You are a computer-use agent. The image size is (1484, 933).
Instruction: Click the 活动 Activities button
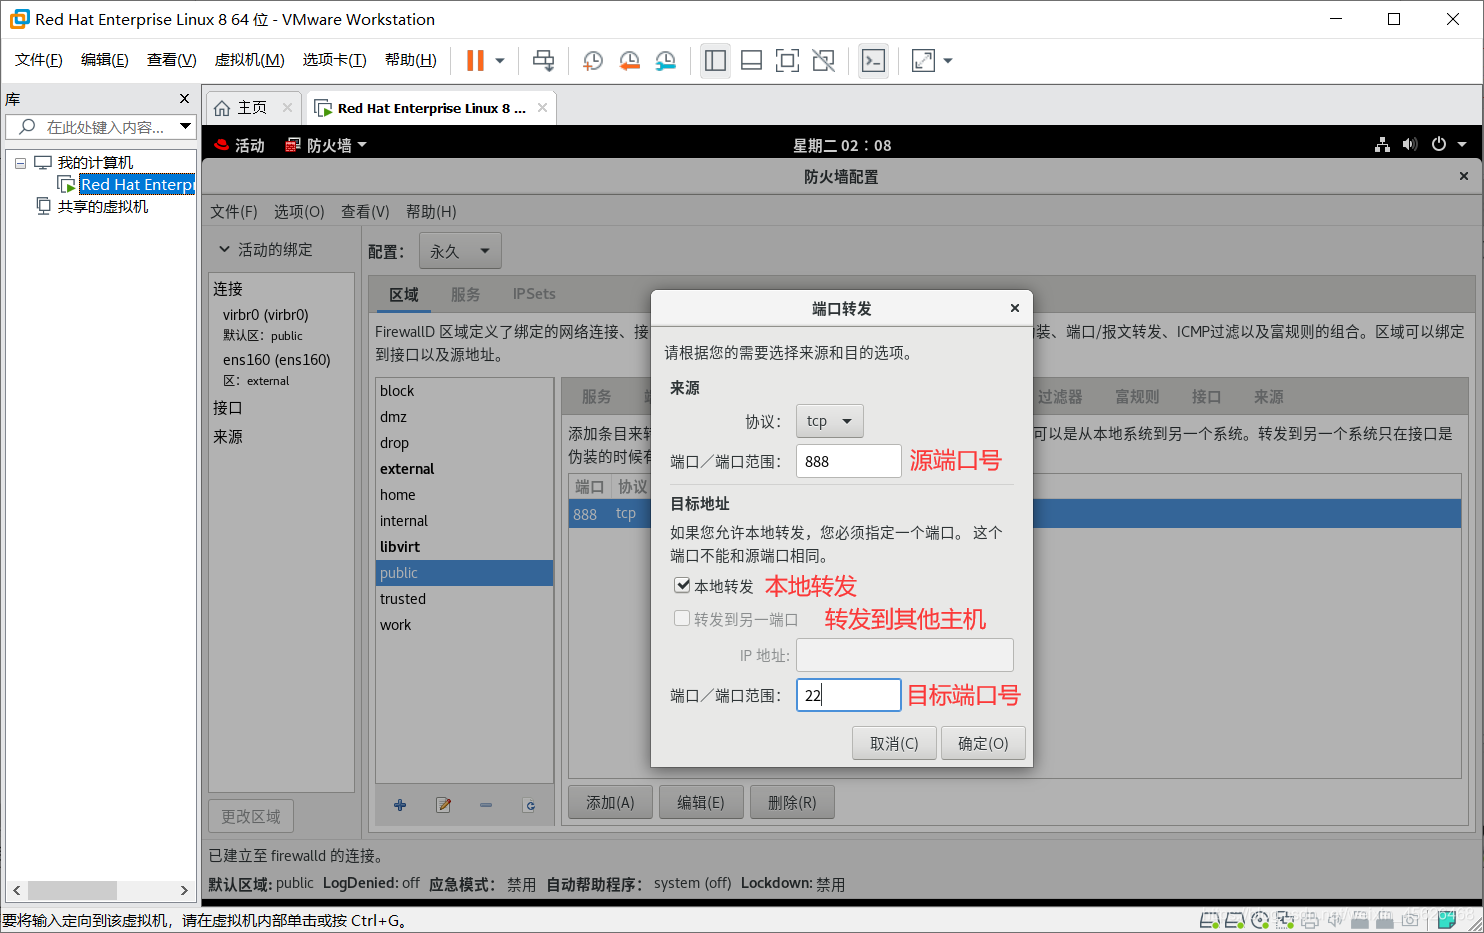click(240, 145)
